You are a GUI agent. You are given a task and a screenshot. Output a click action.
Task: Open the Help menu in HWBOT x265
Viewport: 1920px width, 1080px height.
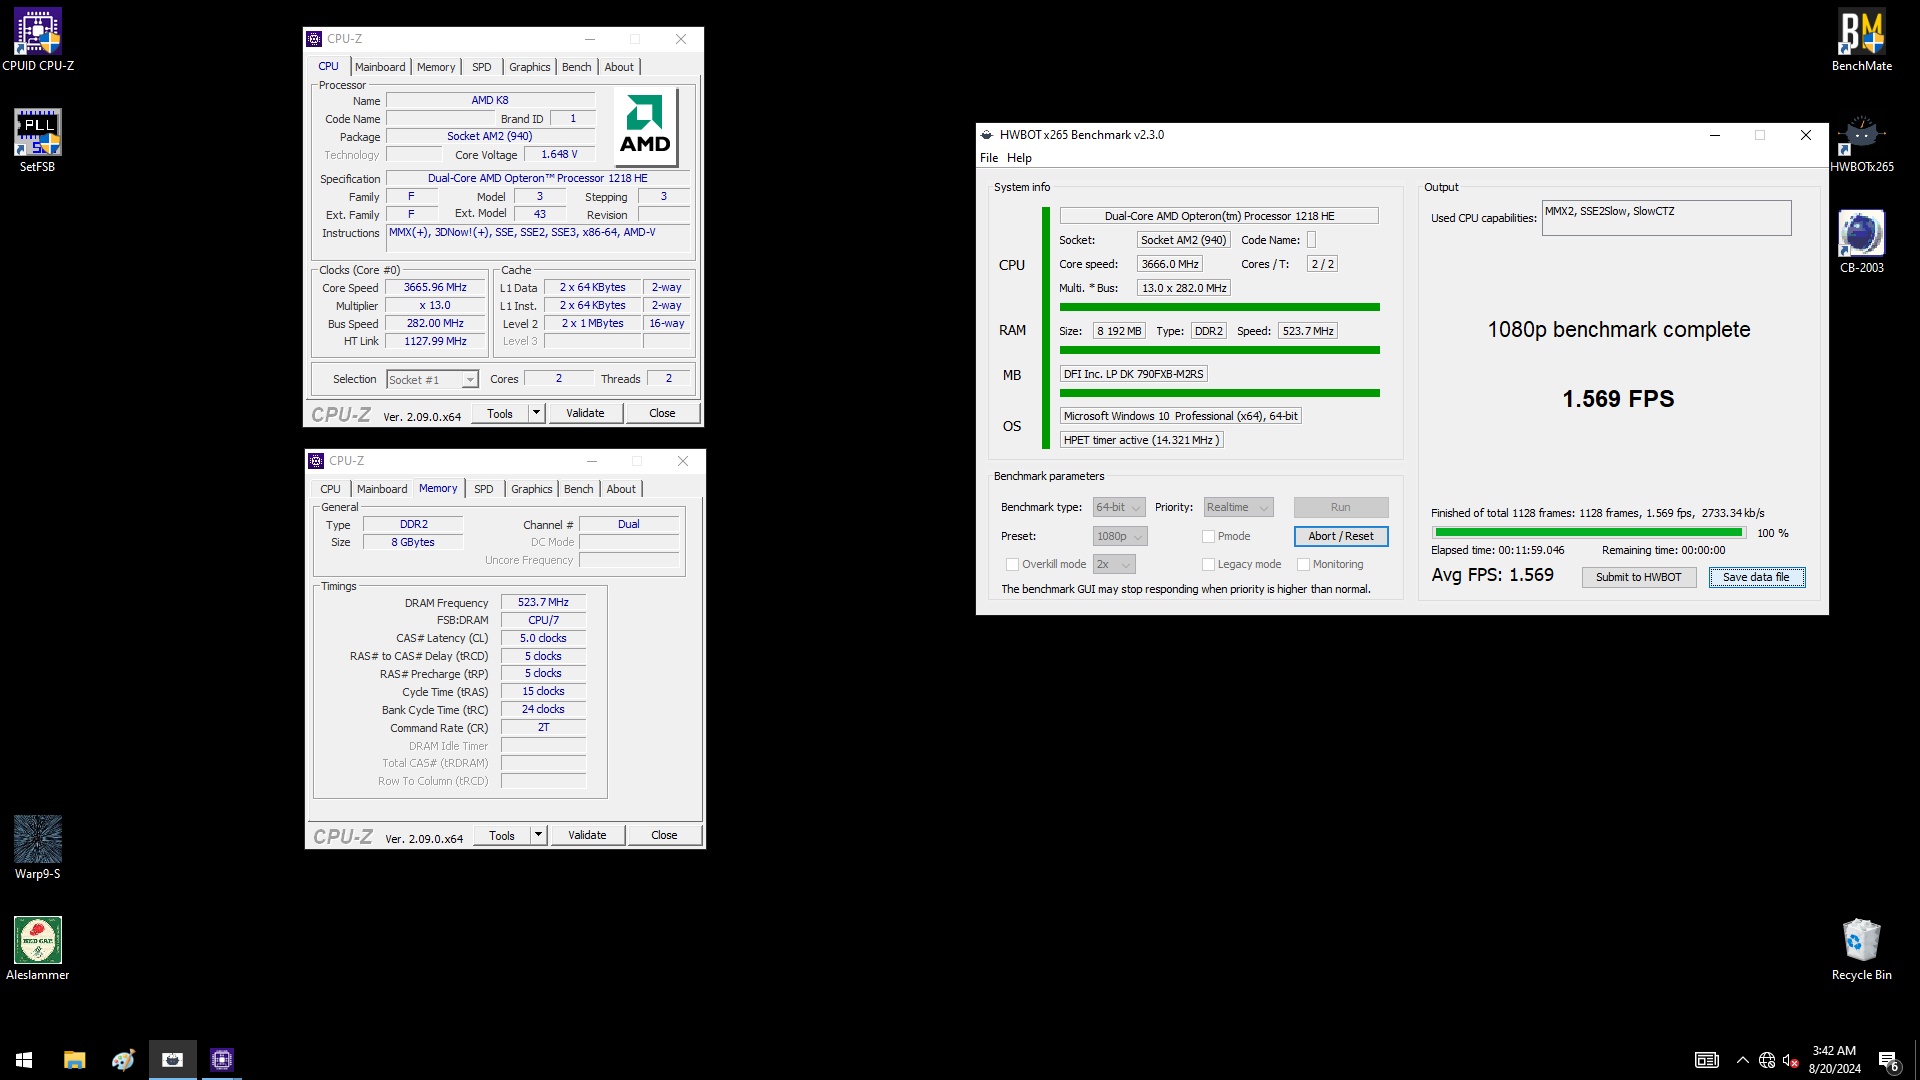1019,158
